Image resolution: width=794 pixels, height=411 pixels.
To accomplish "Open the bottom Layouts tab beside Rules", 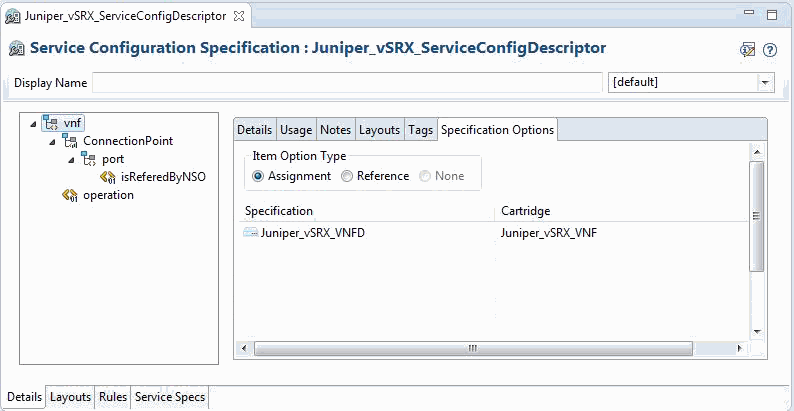I will pyautogui.click(x=70, y=397).
